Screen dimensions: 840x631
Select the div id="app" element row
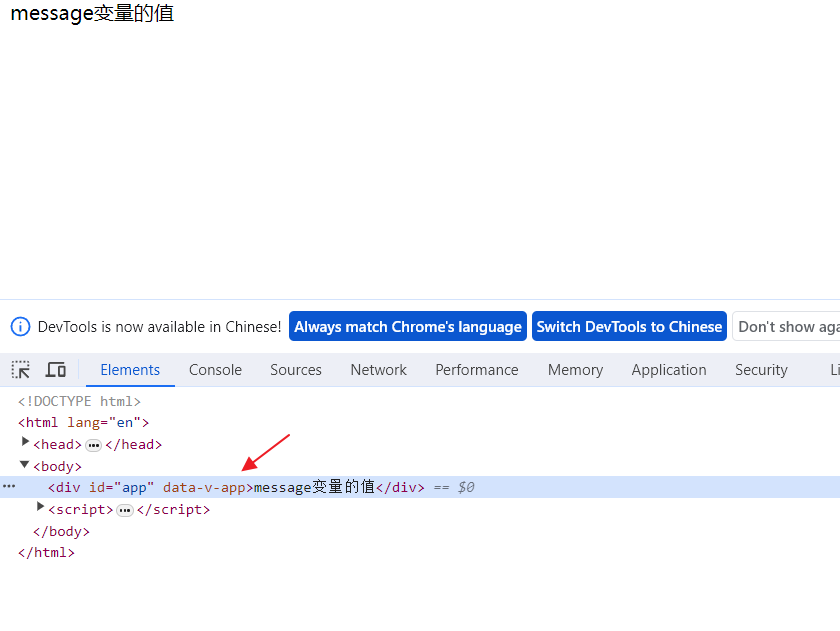click(x=420, y=487)
